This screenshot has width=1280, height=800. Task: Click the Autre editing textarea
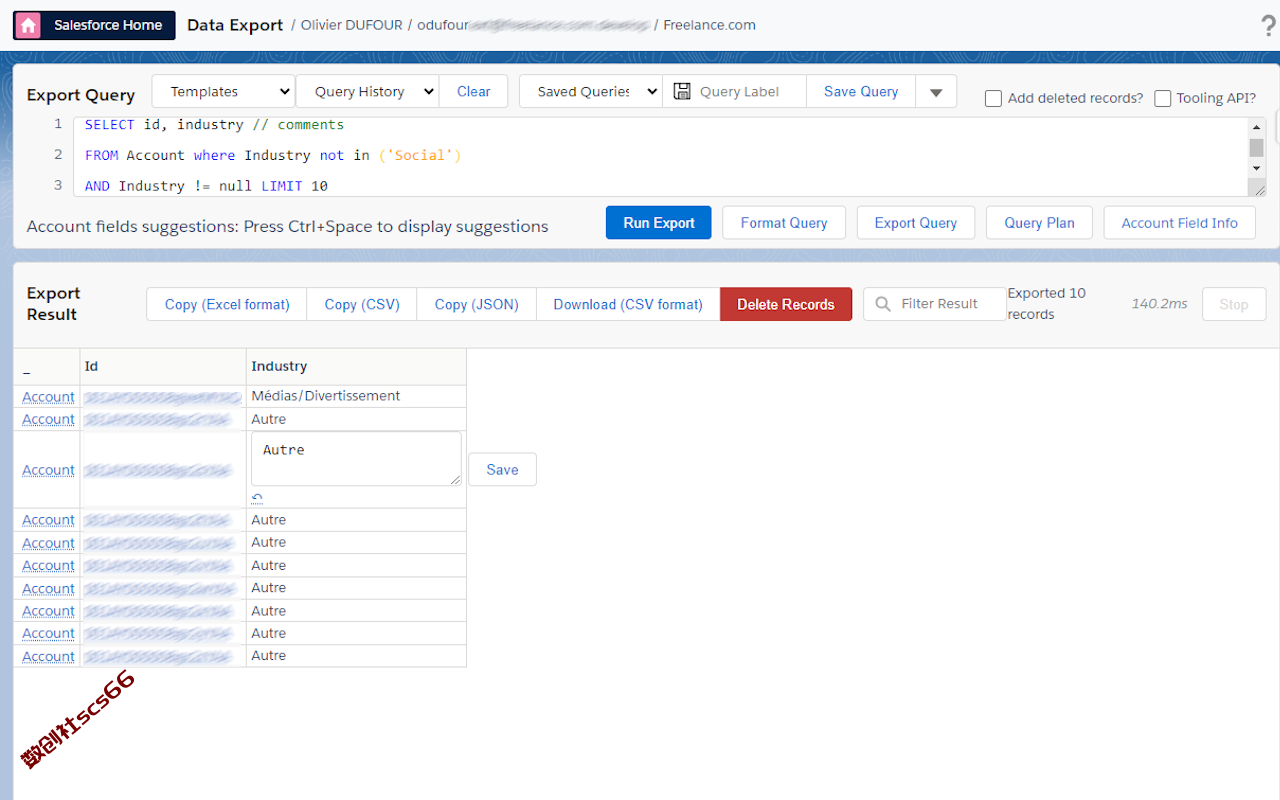(x=356, y=459)
